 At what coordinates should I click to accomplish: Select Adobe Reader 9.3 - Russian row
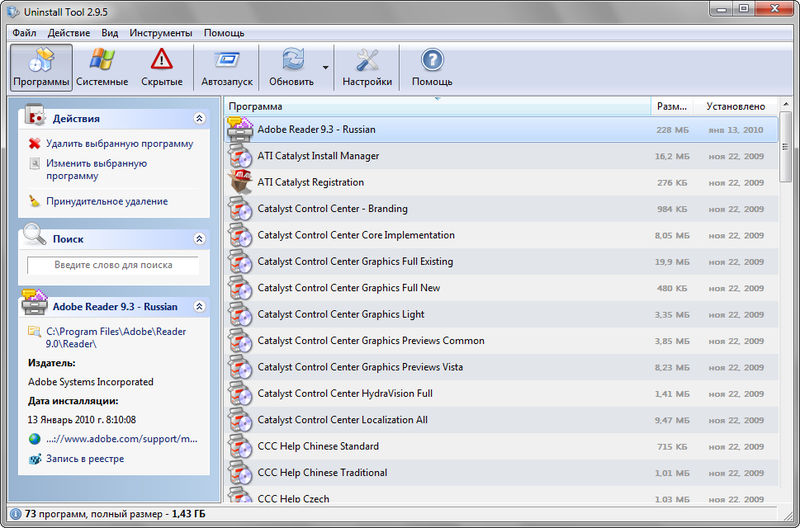click(502, 130)
